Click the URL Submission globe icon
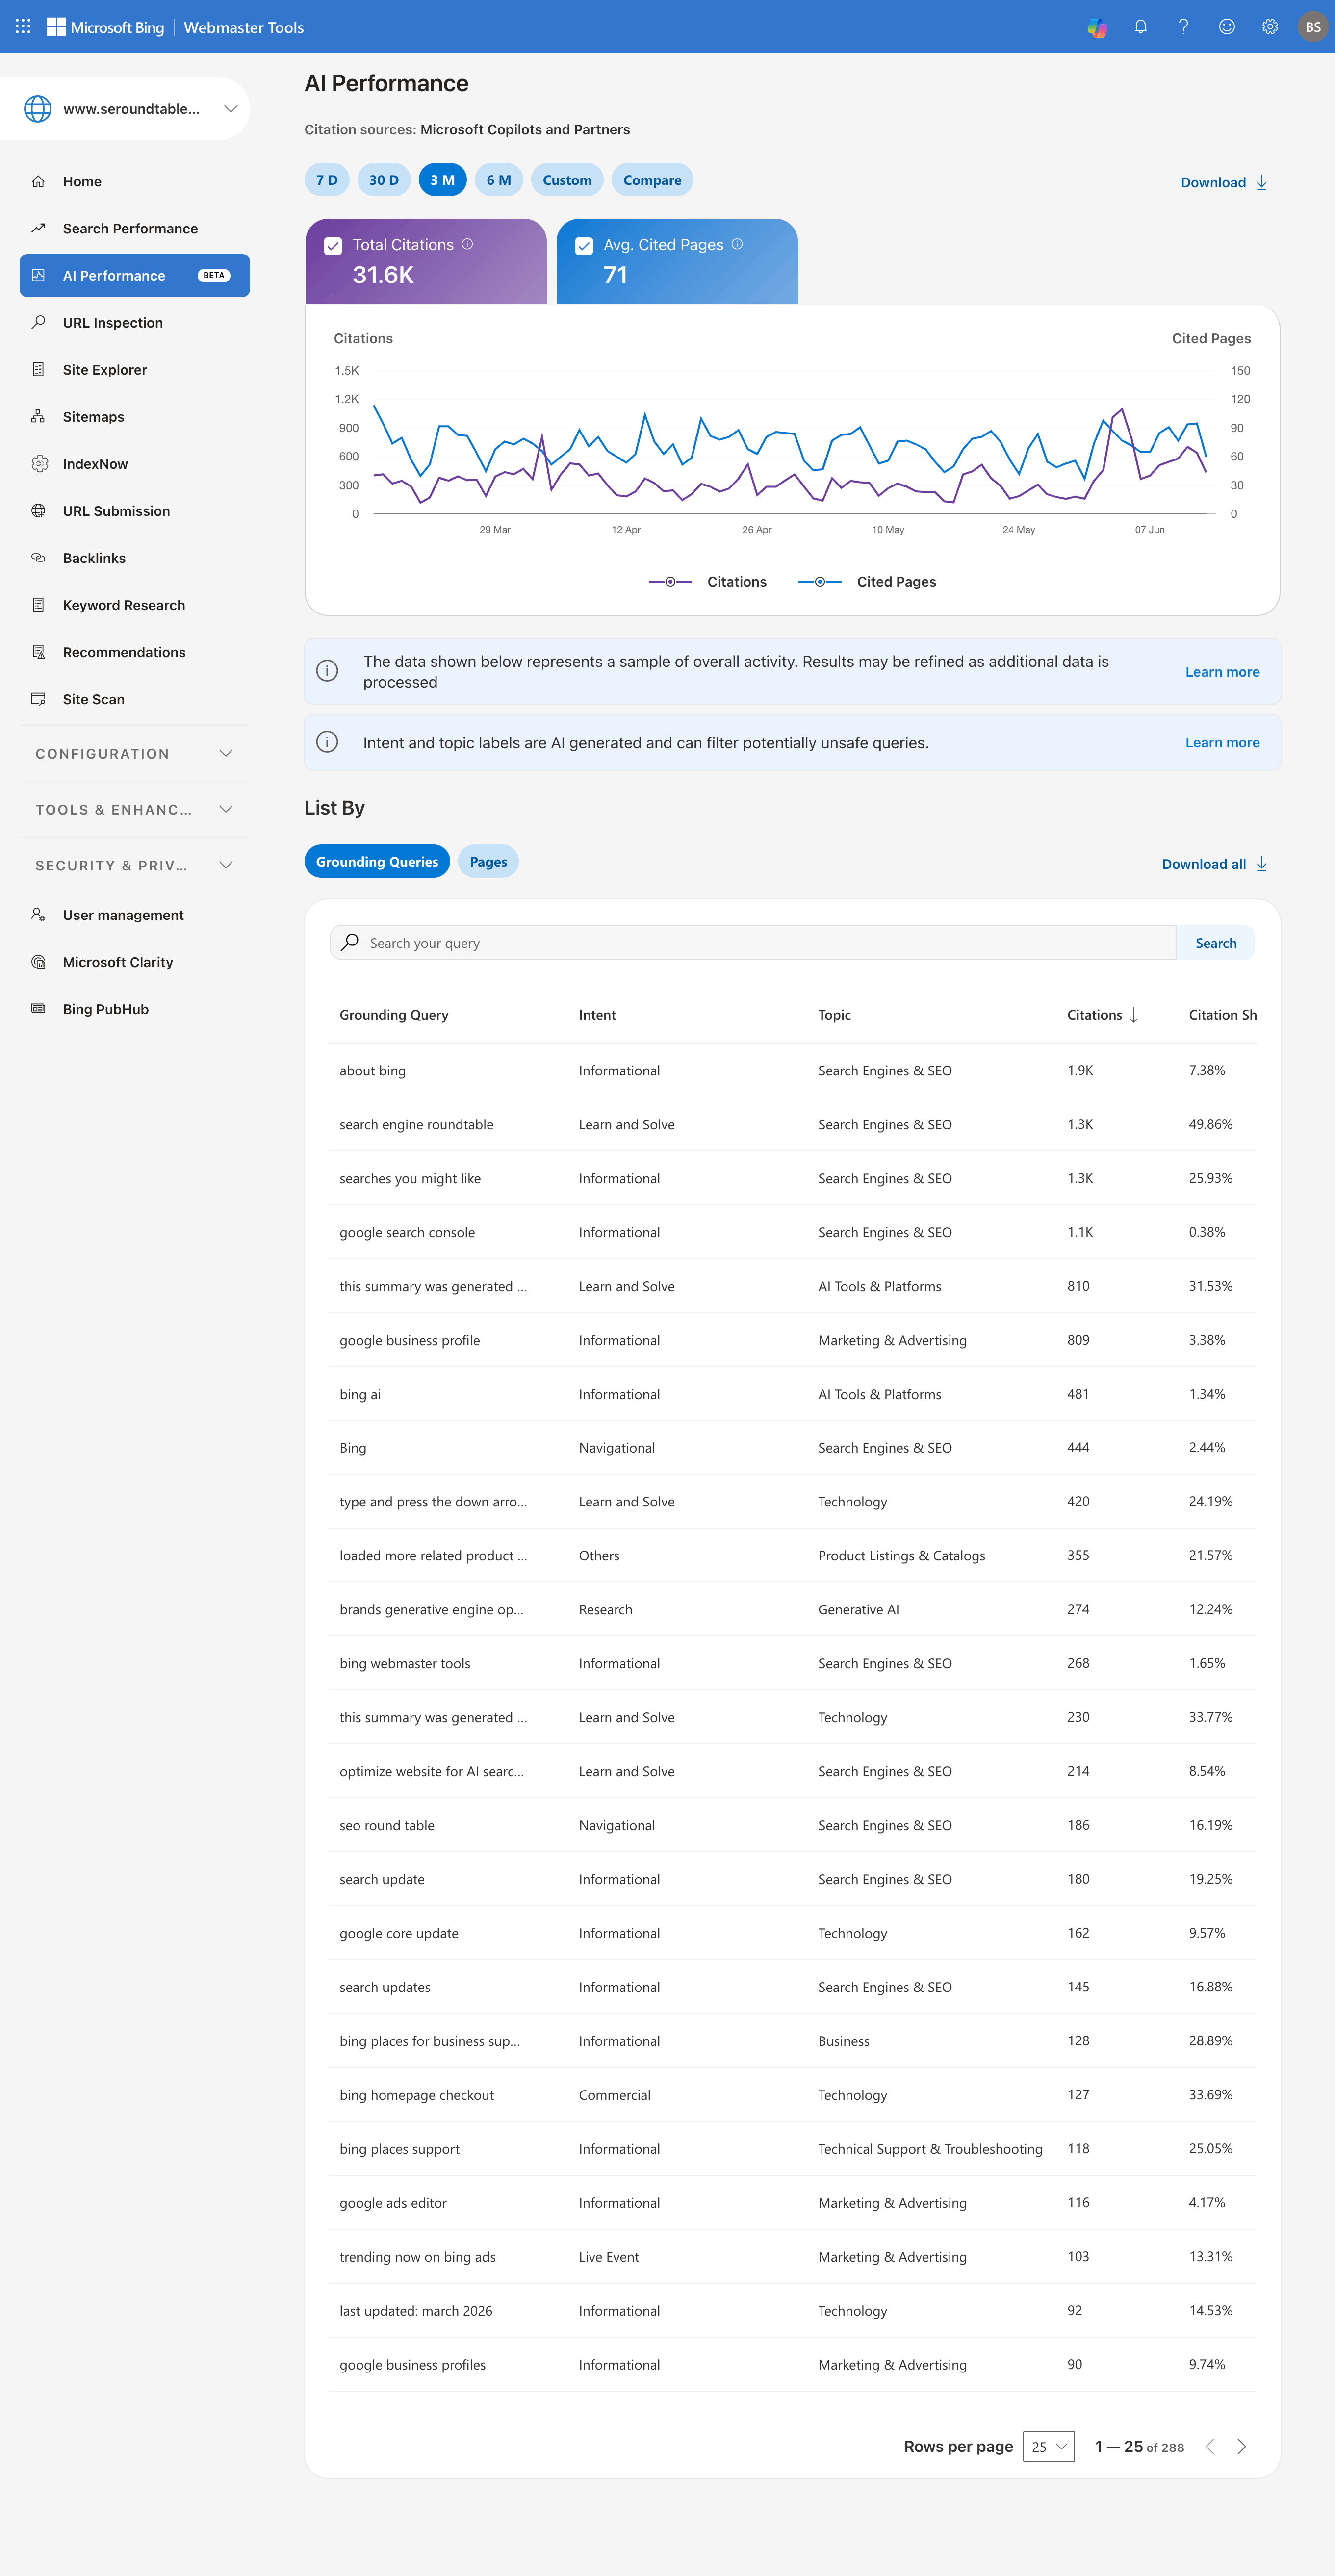1335x2576 pixels. coord(38,510)
